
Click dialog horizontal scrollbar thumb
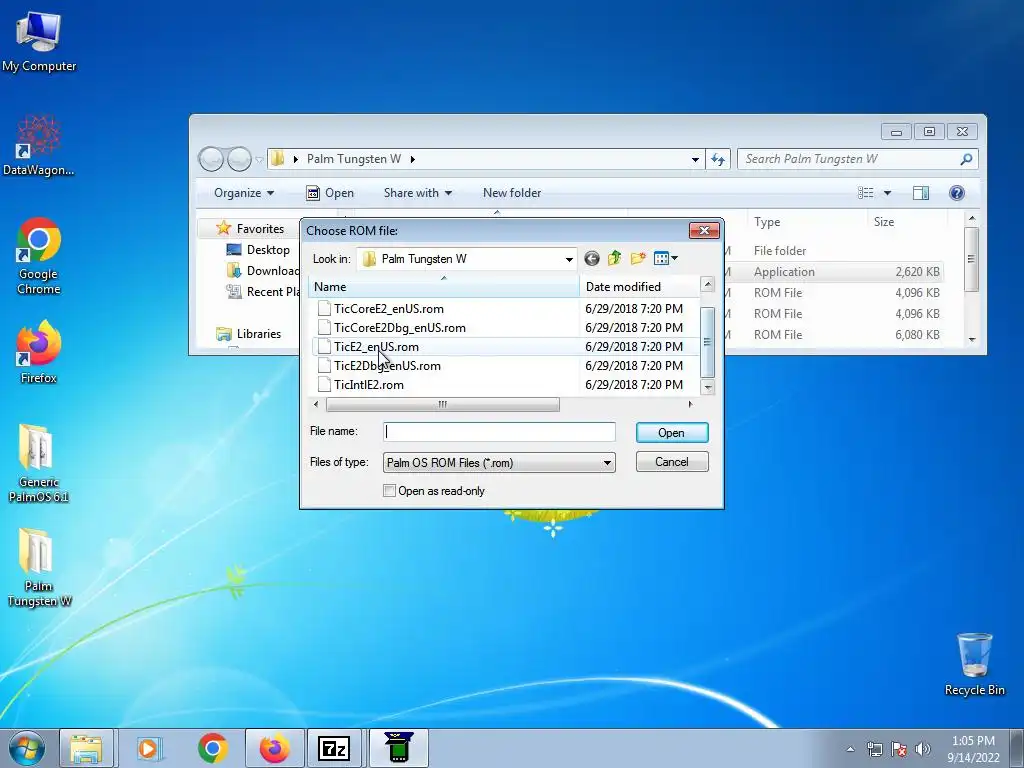(443, 405)
